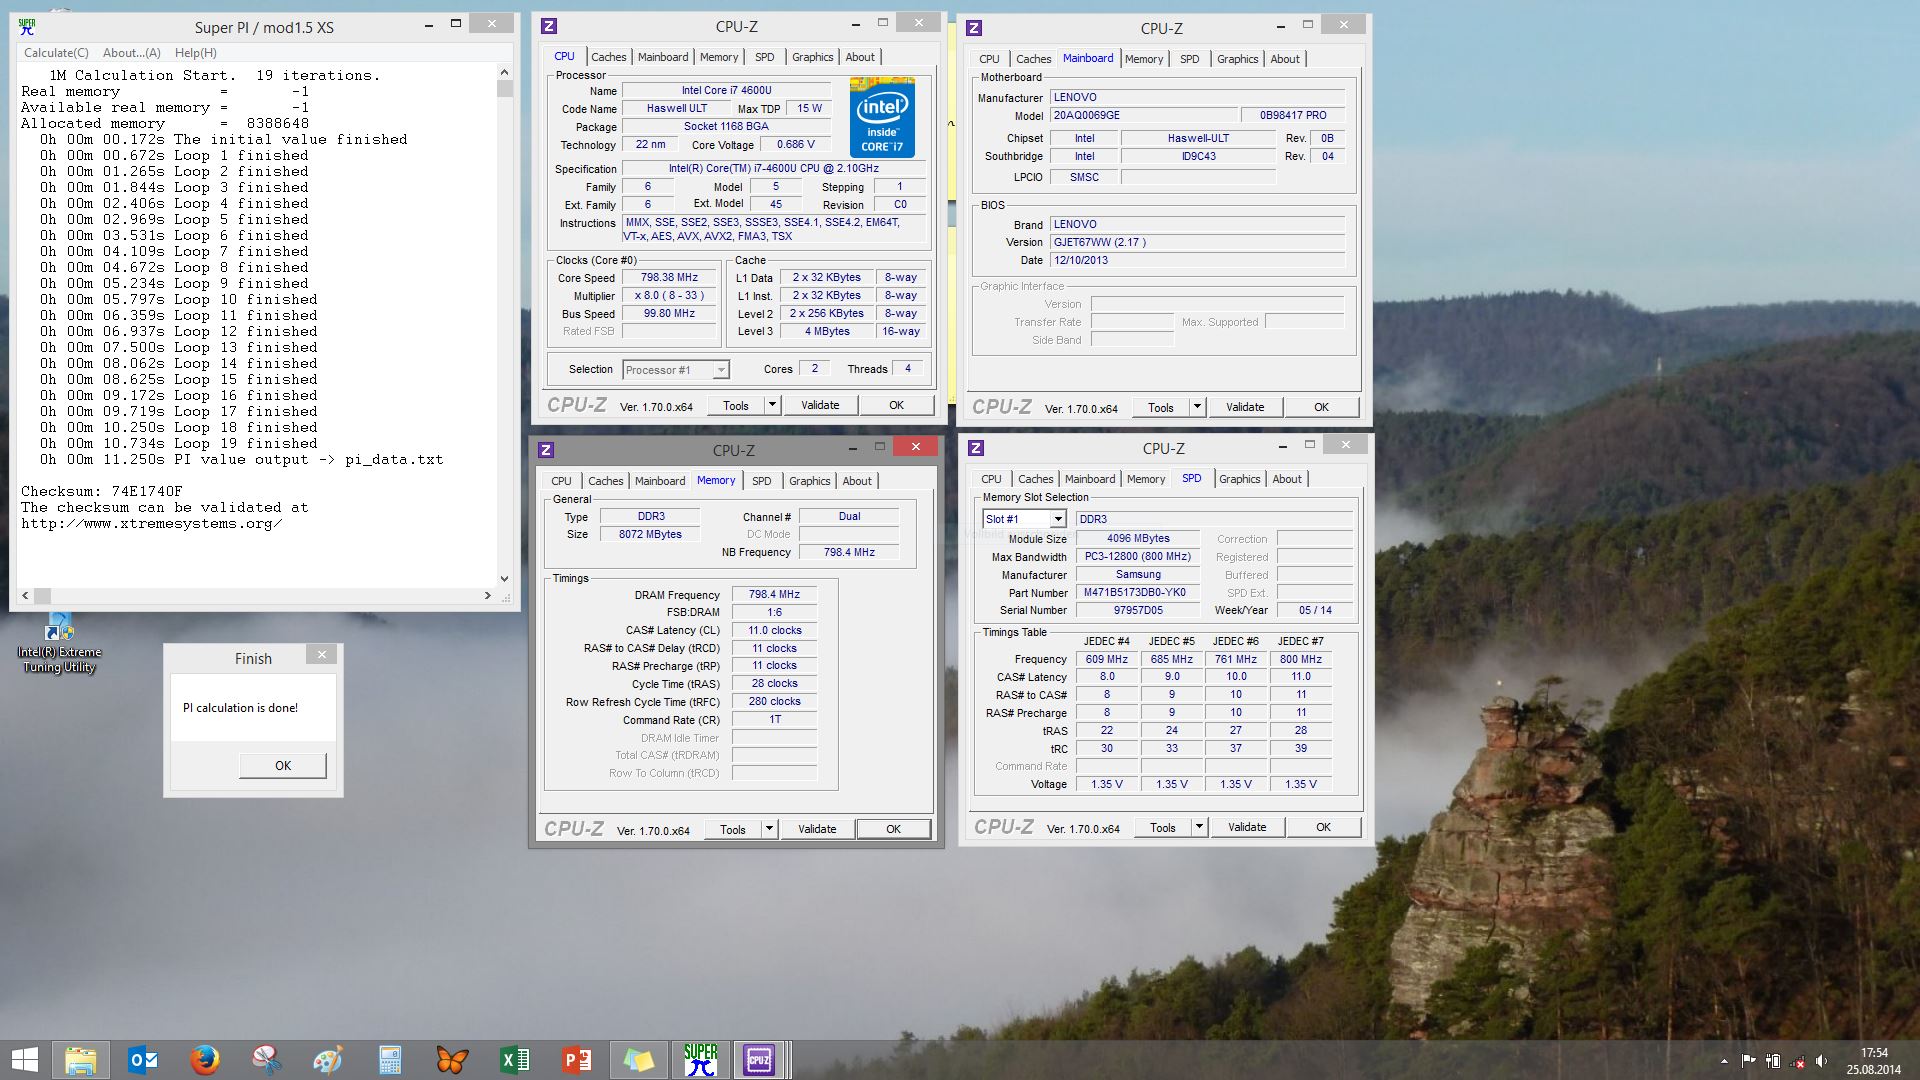Expand Tools arrow in Mainboard window

click(1197, 407)
